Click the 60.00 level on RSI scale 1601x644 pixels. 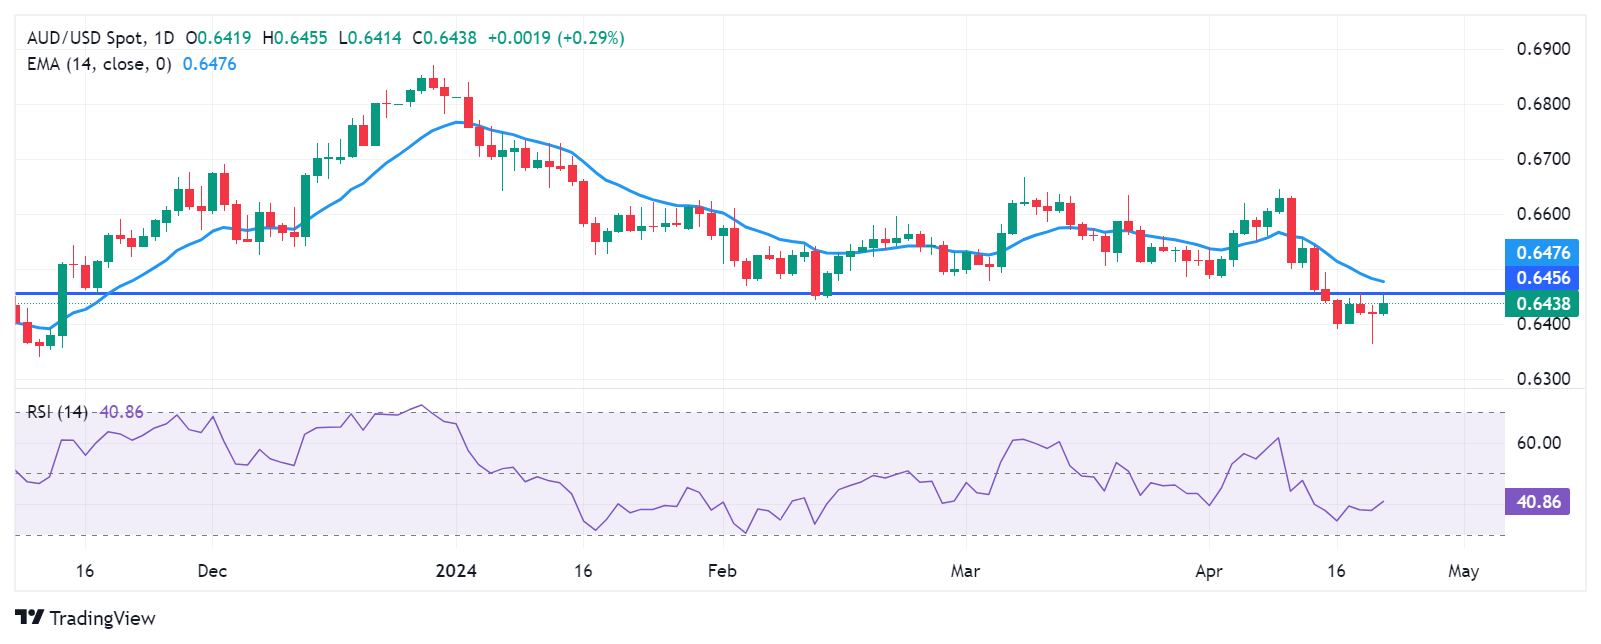coord(1539,443)
